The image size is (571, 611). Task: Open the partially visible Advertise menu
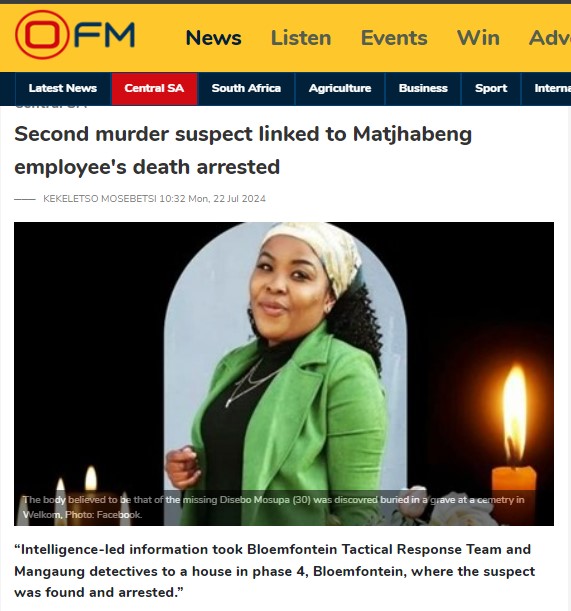(550, 38)
